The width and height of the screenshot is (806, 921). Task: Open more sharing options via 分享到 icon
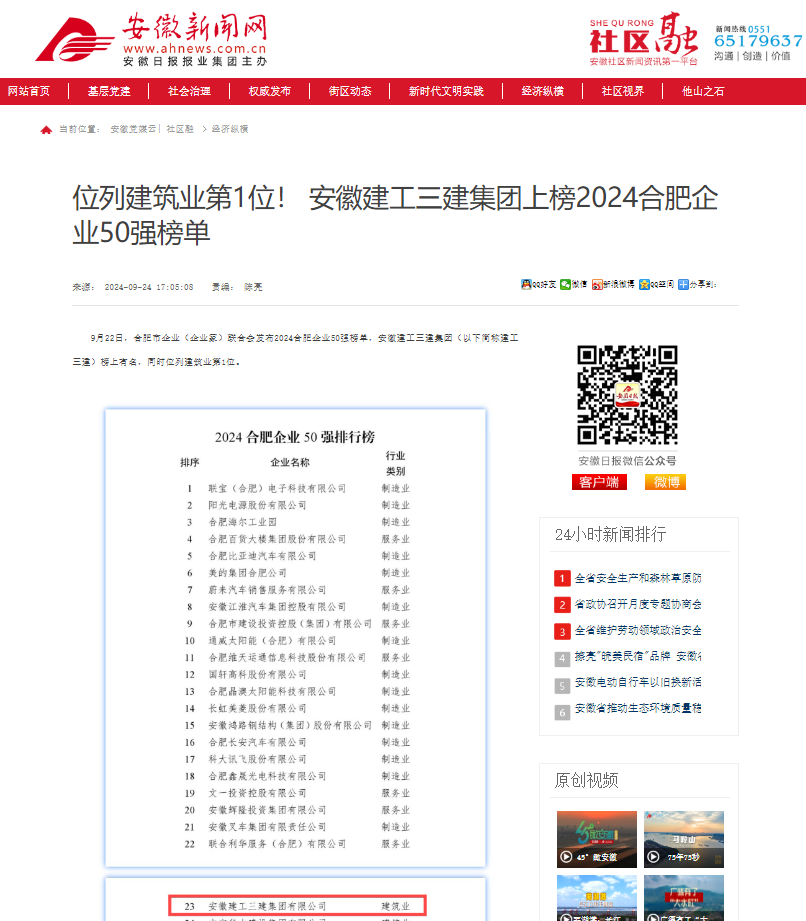point(697,284)
